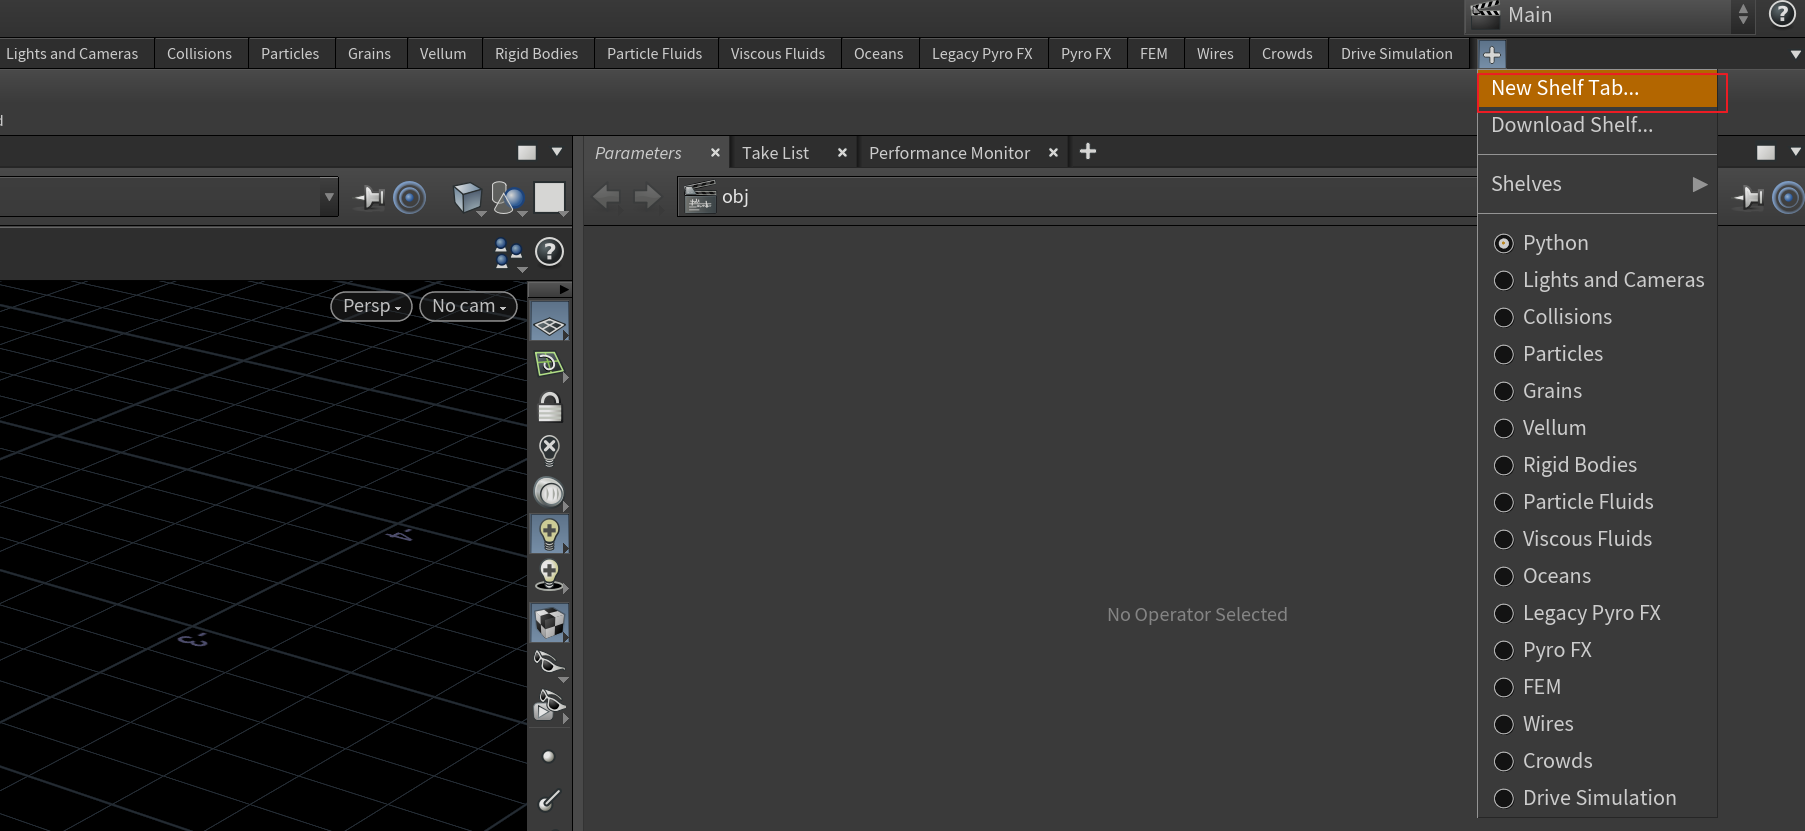The width and height of the screenshot is (1805, 831).
Task: Toggle the white dot point display icon
Action: pos(548,757)
